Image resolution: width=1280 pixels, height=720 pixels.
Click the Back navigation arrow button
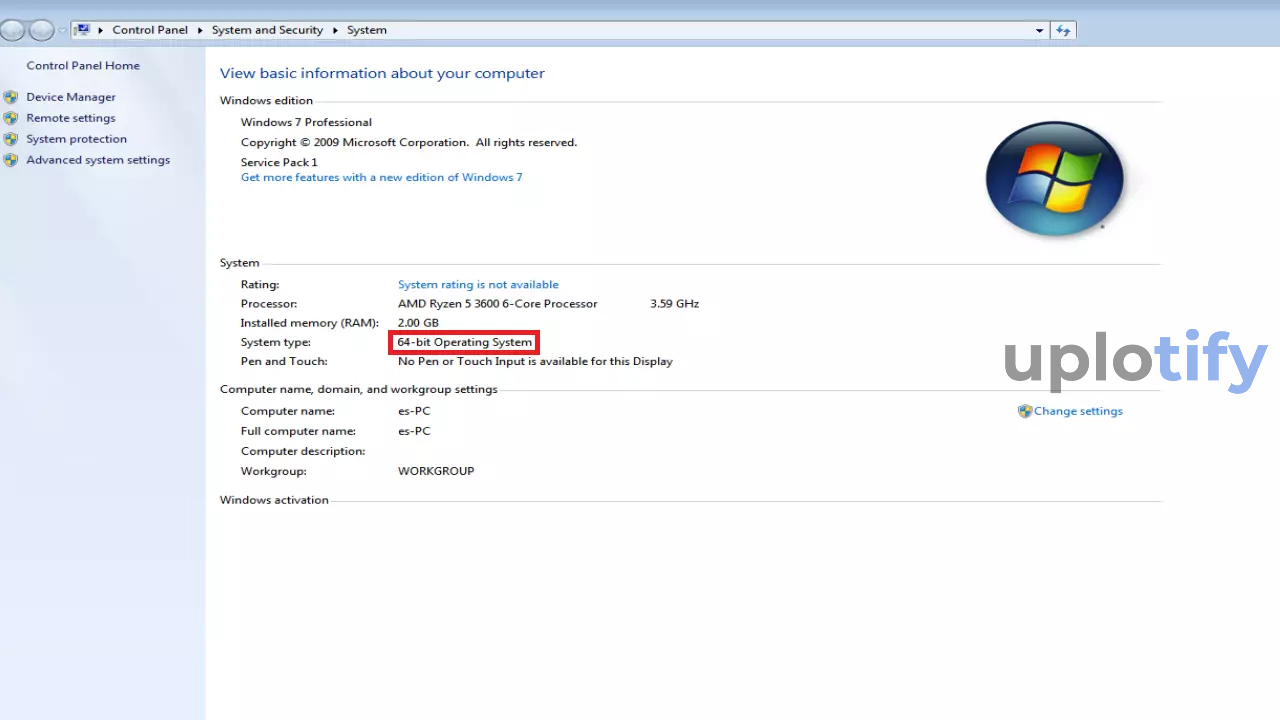[x=13, y=30]
